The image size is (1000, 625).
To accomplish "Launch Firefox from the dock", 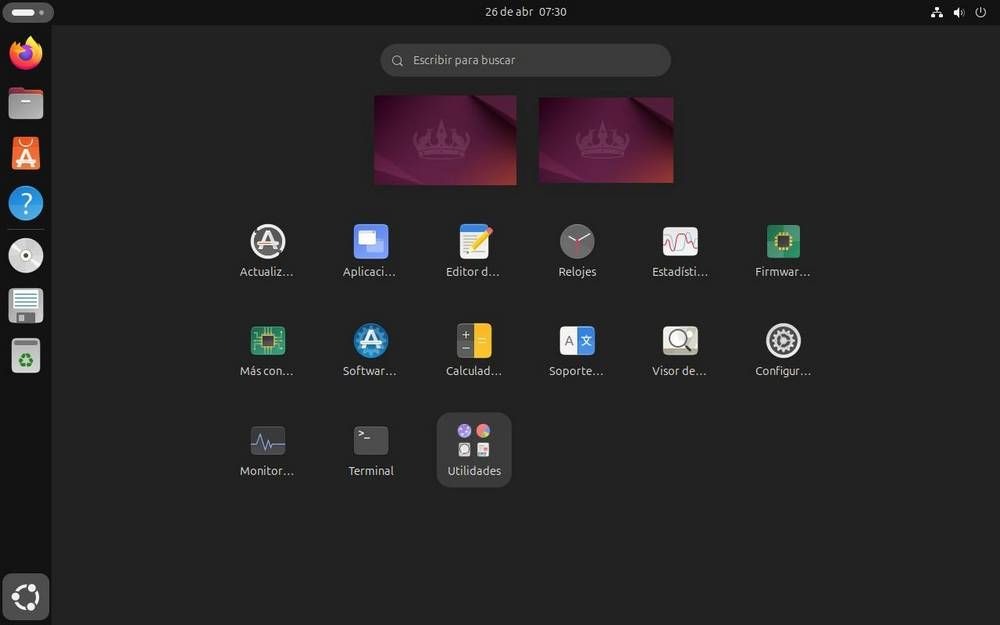I will coord(26,53).
